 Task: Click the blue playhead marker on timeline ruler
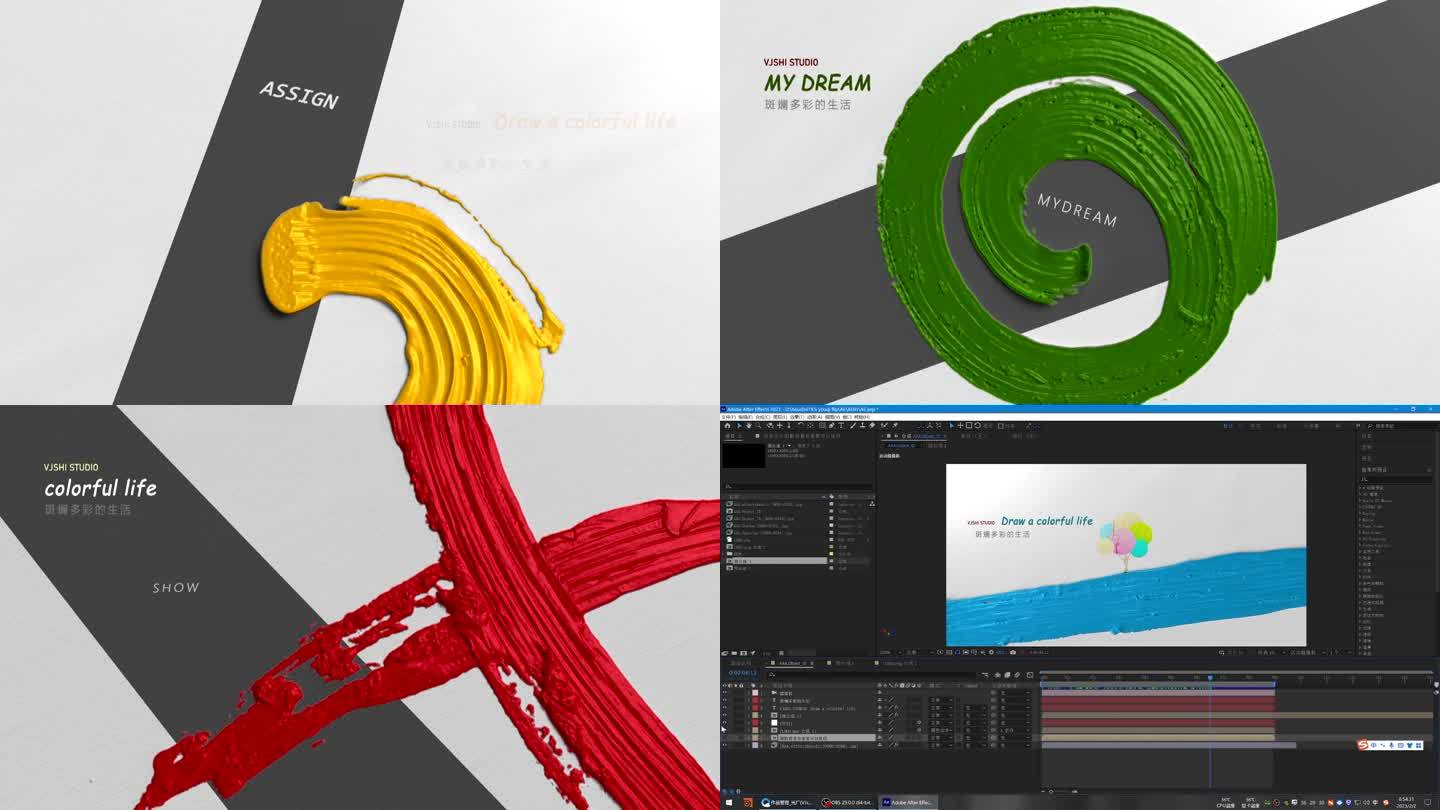(x=1209, y=678)
